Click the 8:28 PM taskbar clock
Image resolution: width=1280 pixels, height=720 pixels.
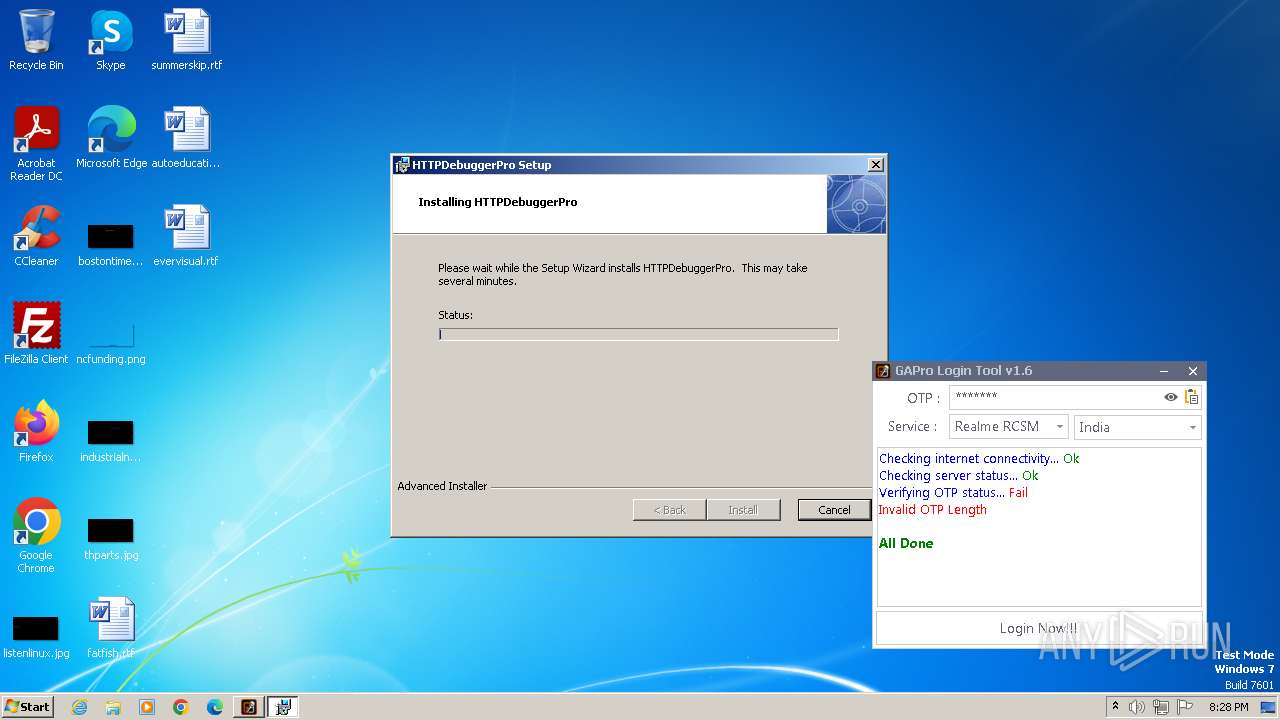tap(1228, 707)
